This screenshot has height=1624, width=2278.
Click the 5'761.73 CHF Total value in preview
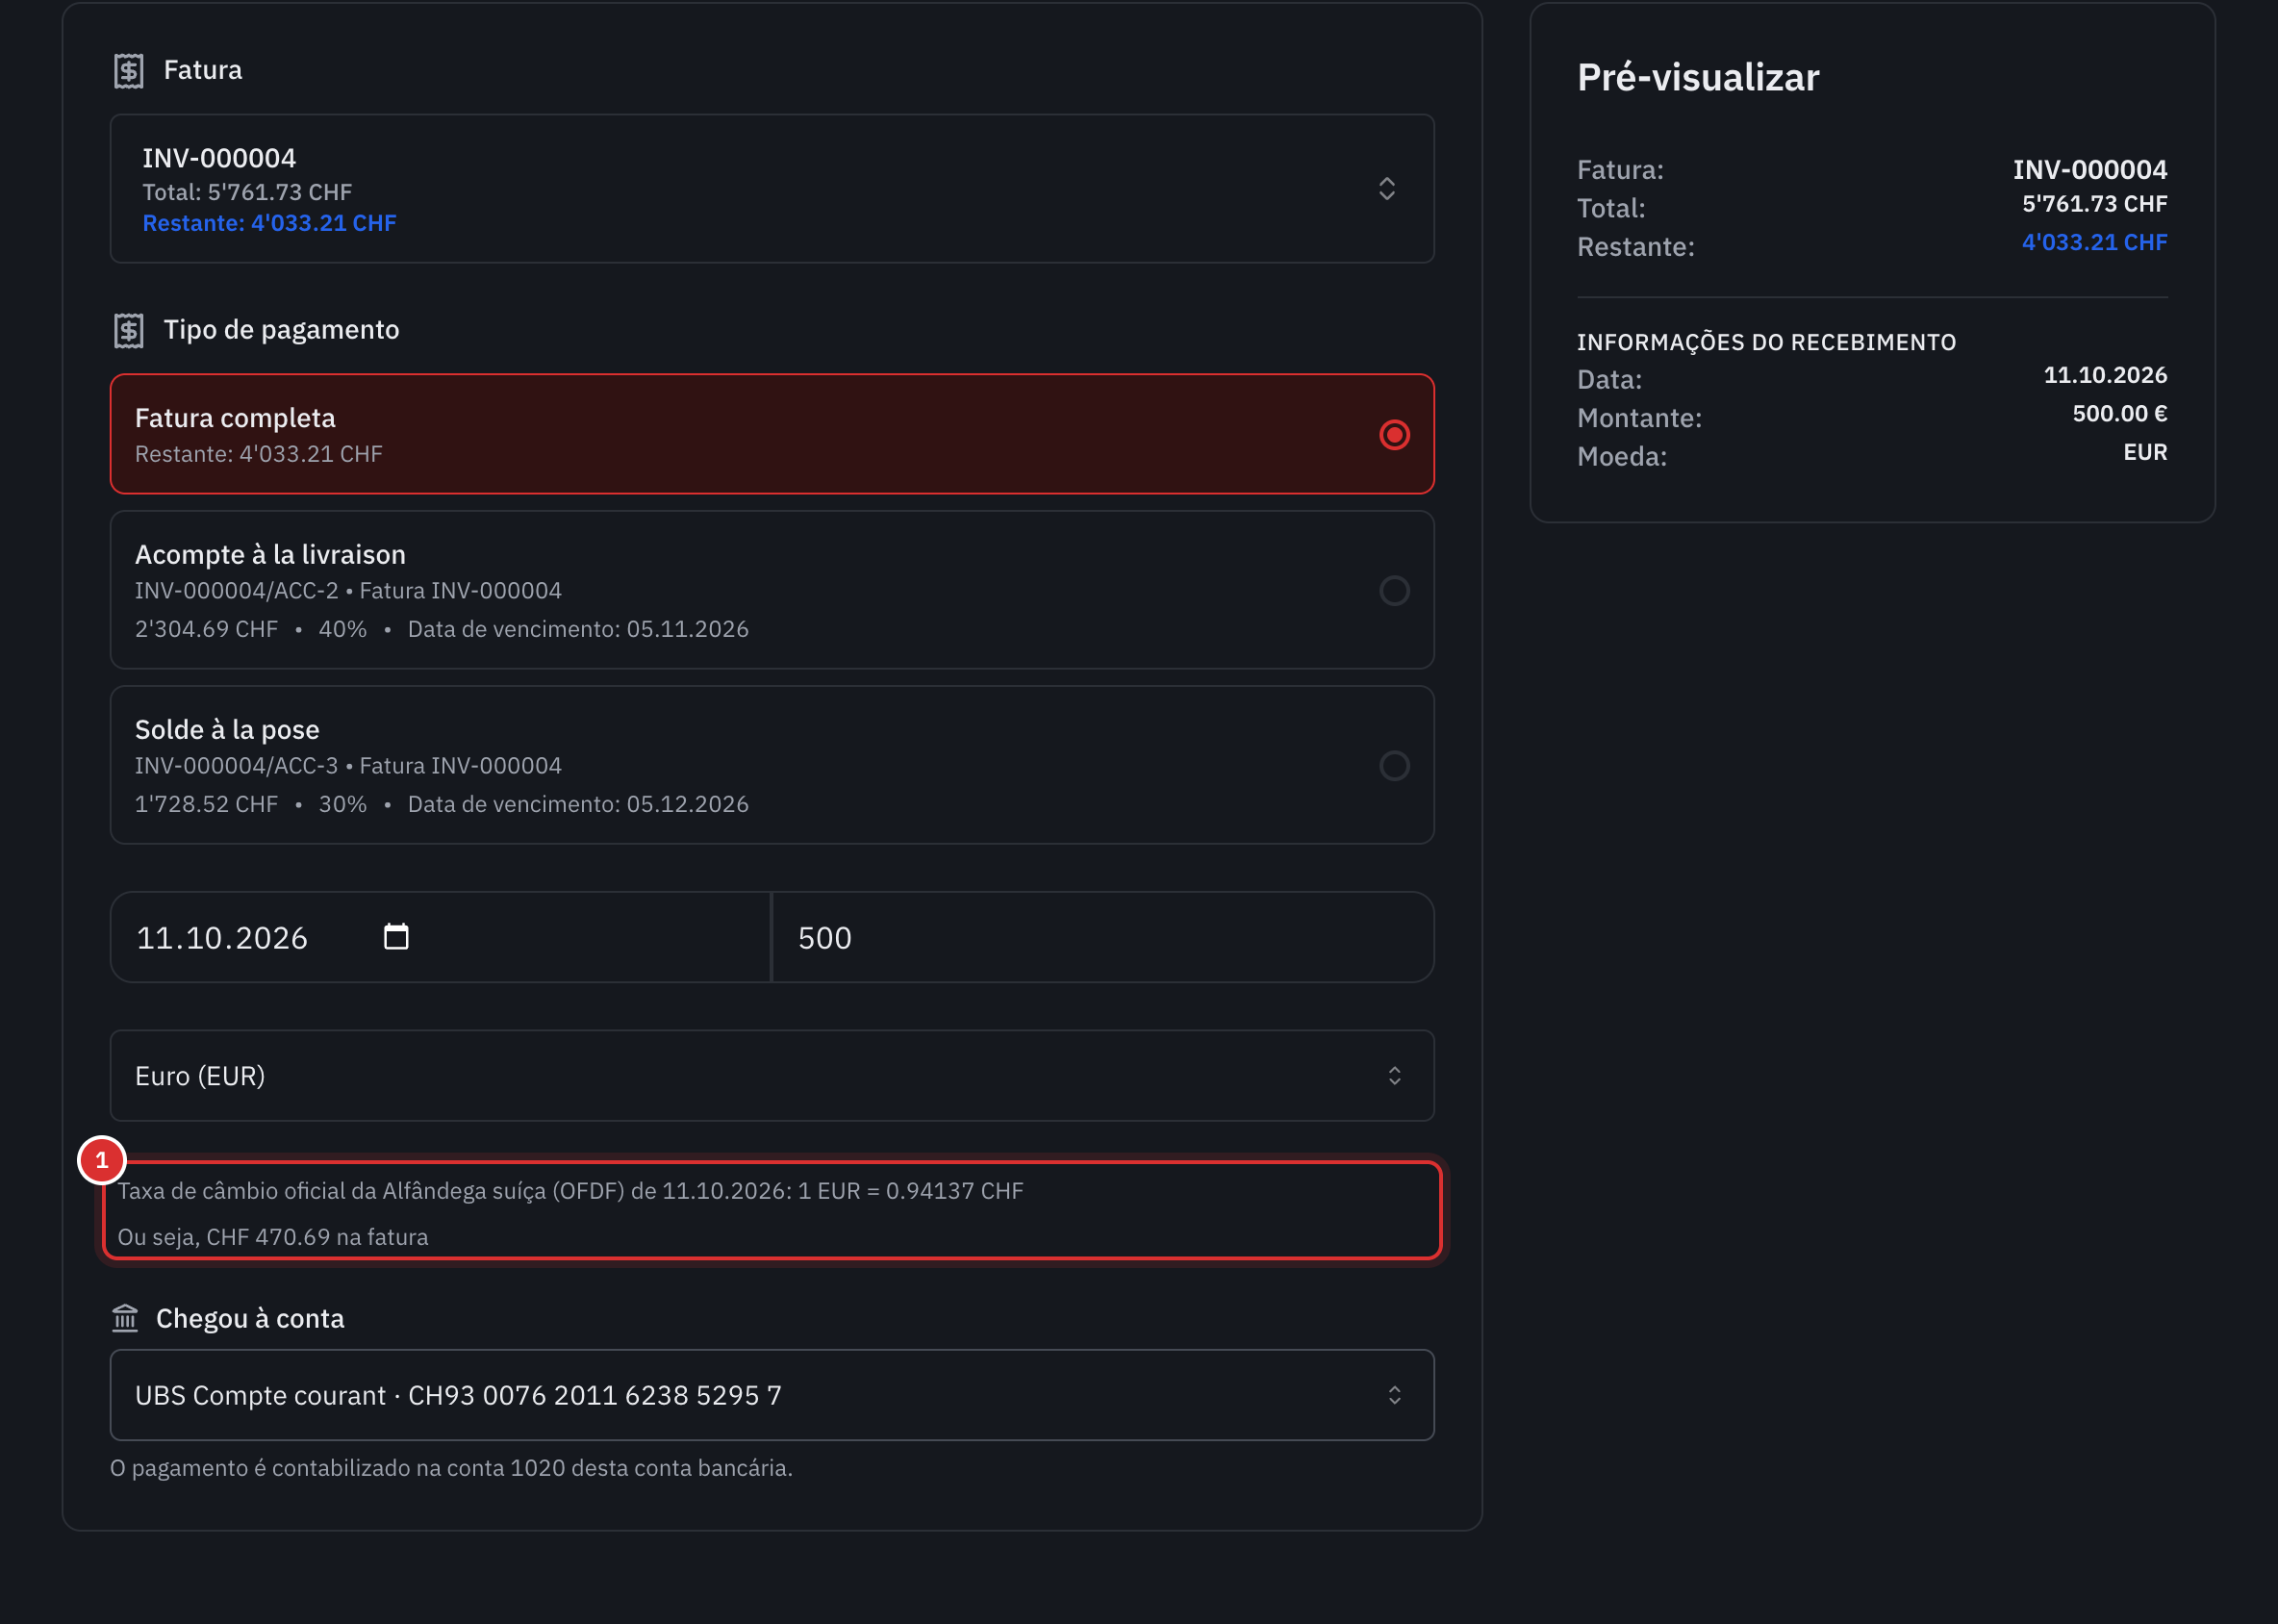(2094, 204)
